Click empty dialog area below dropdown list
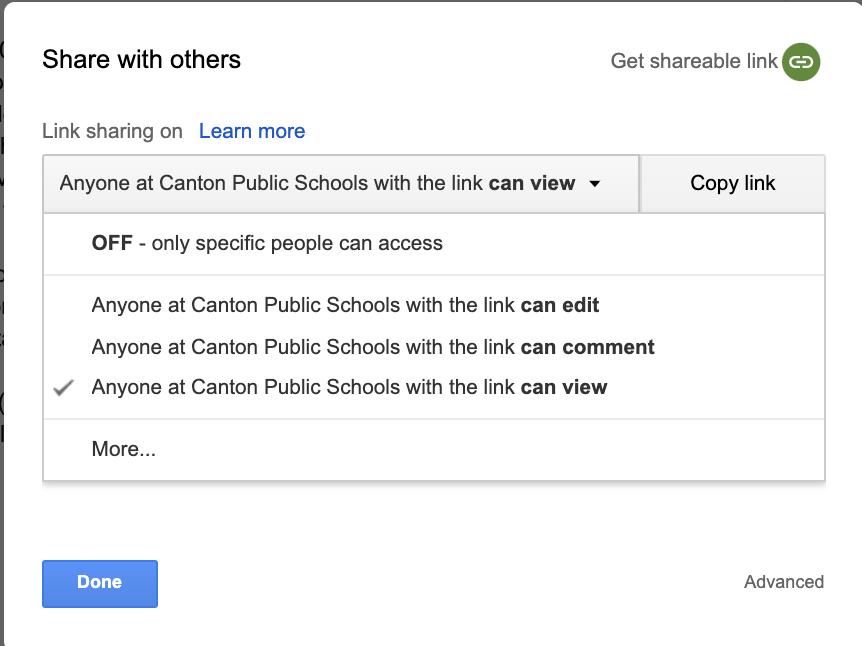The image size is (862, 646). click(430, 525)
